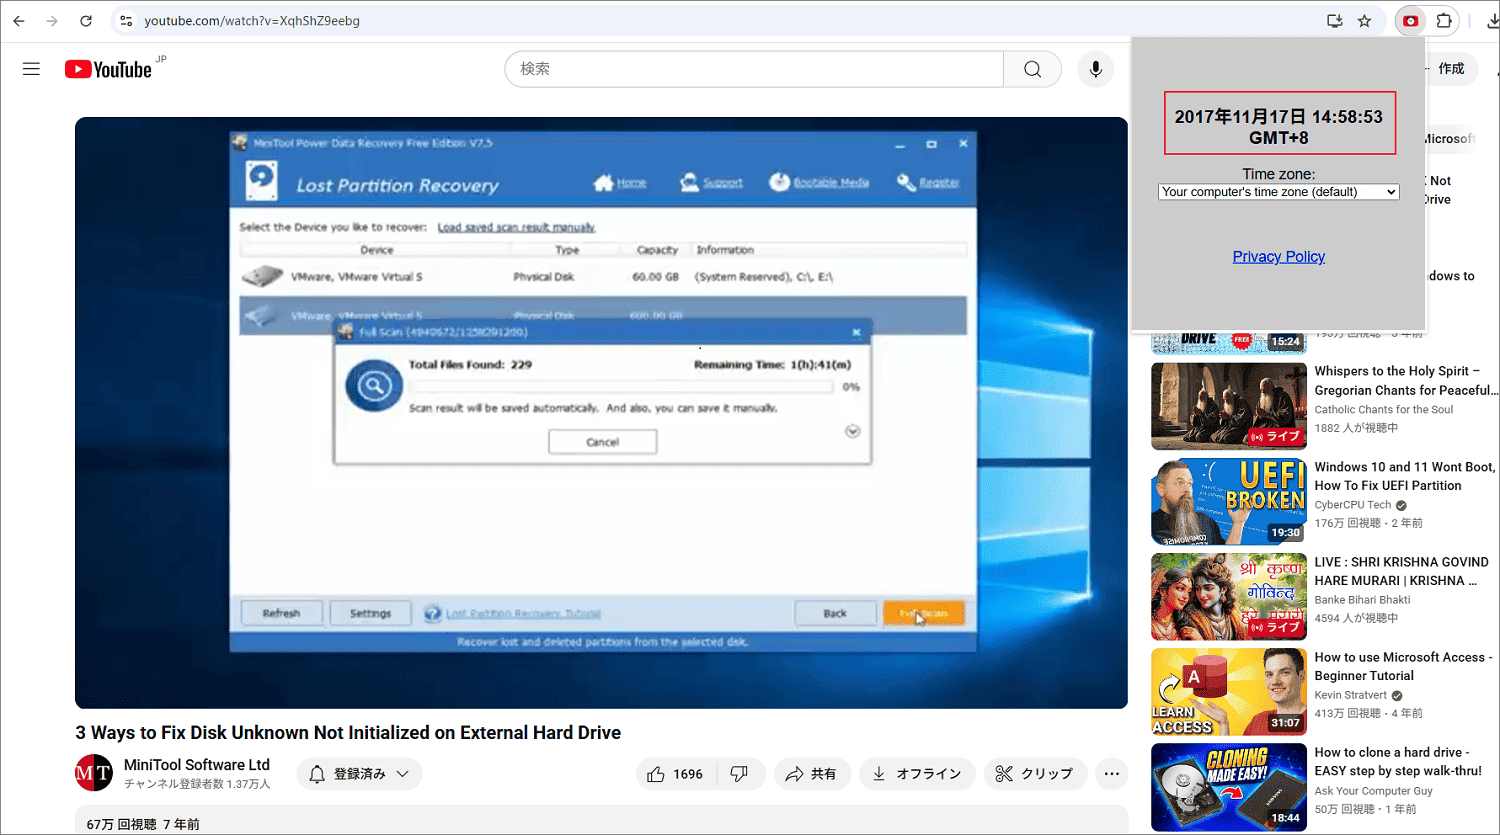The image size is (1500, 835).
Task: Open CyberCPU Tech channel name
Action: (1353, 505)
